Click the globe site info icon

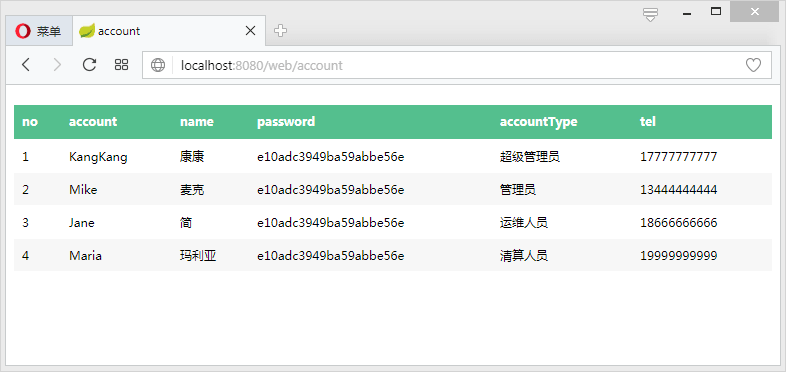click(158, 65)
